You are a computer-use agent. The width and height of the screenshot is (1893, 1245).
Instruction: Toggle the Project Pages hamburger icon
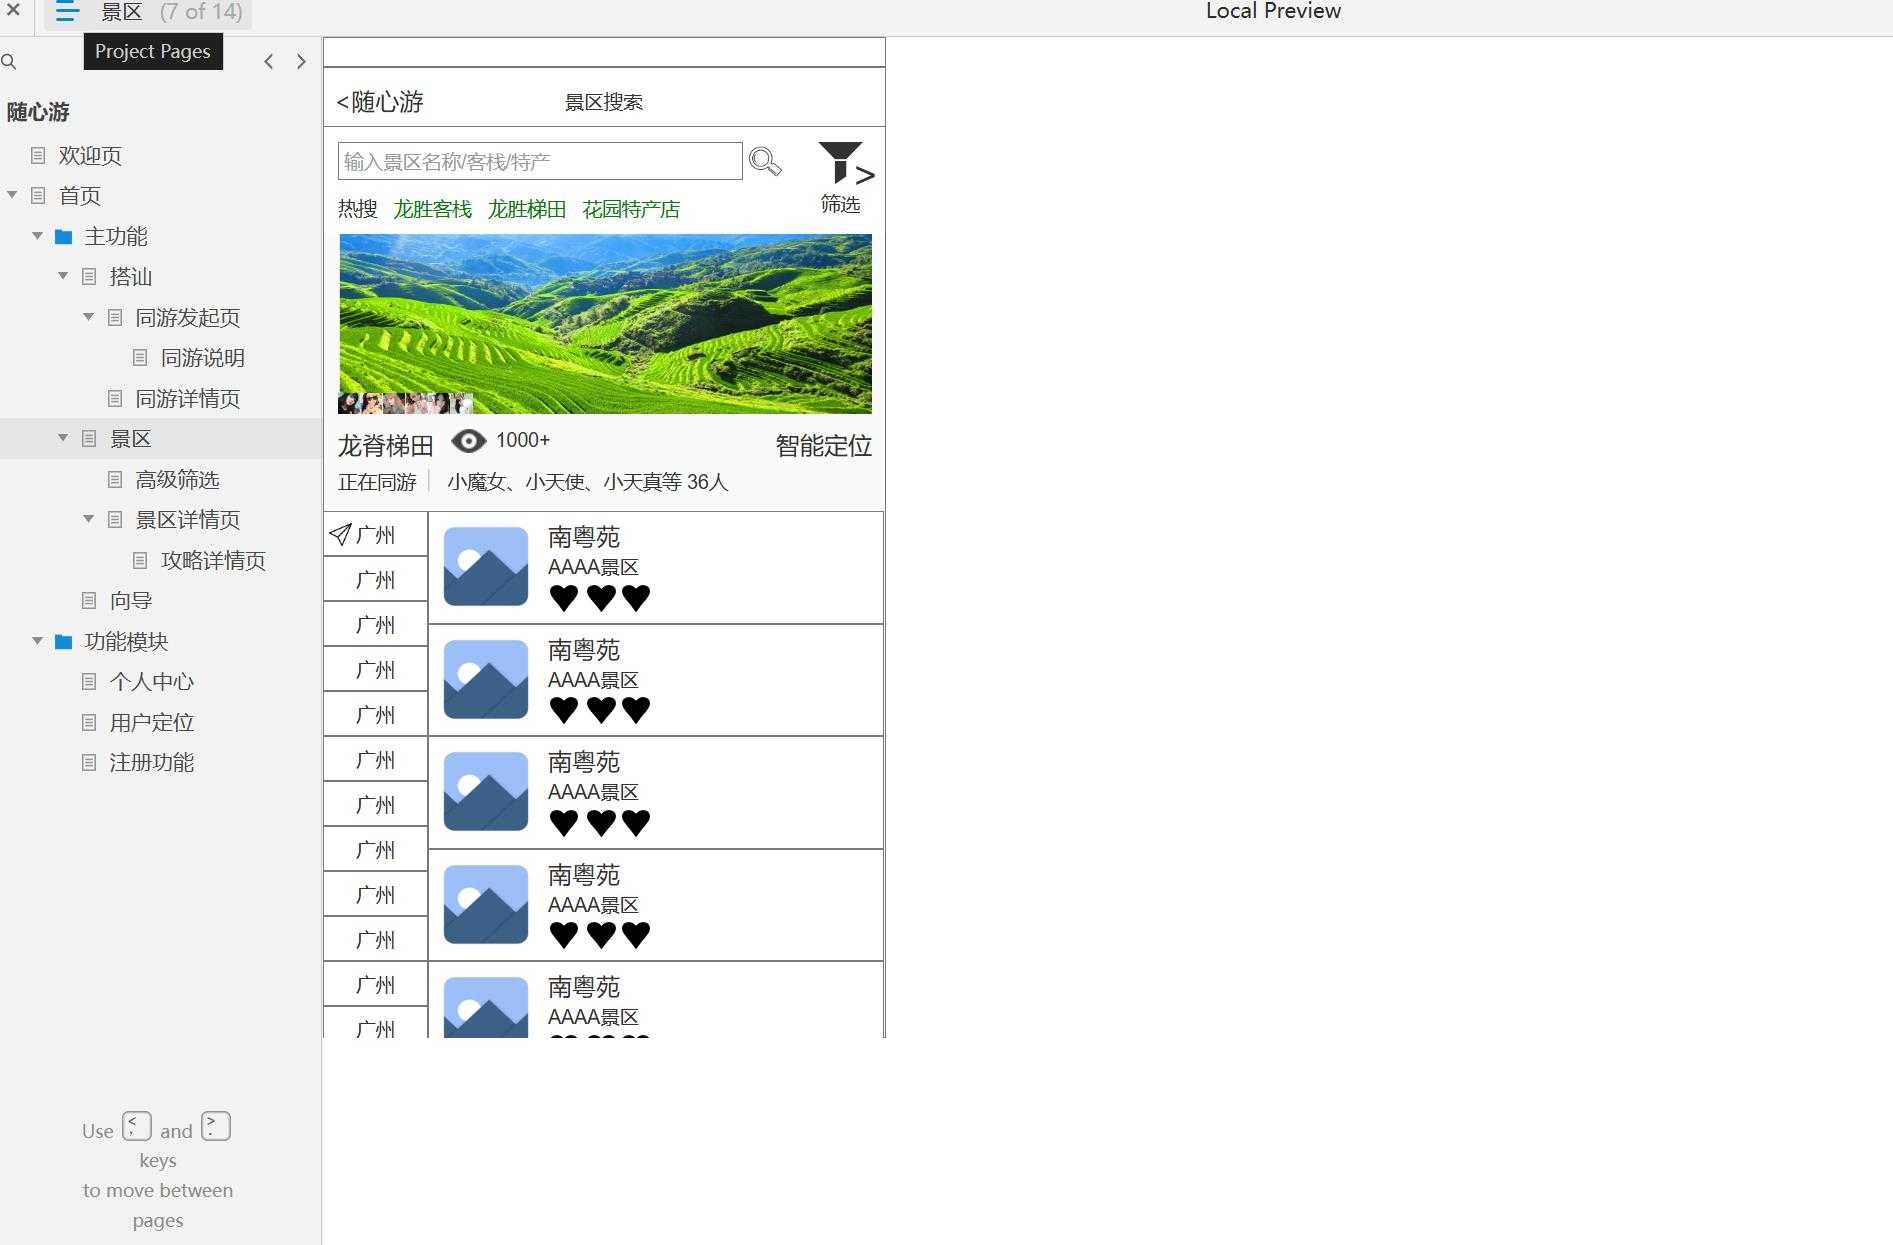(x=67, y=12)
